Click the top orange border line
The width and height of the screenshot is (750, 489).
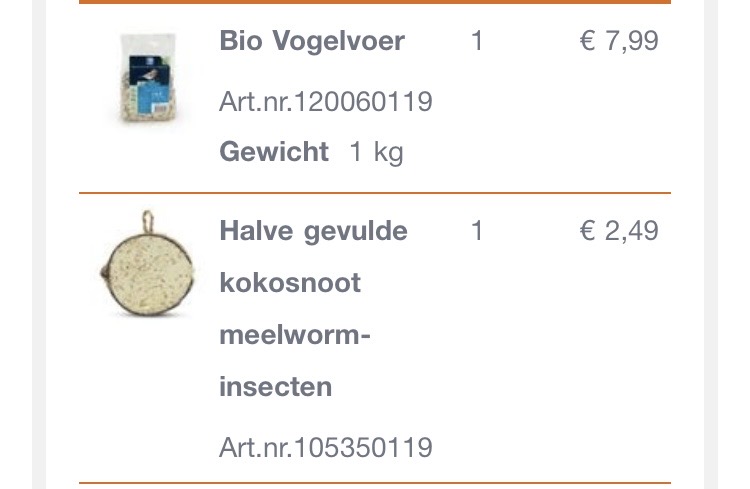click(374, 2)
